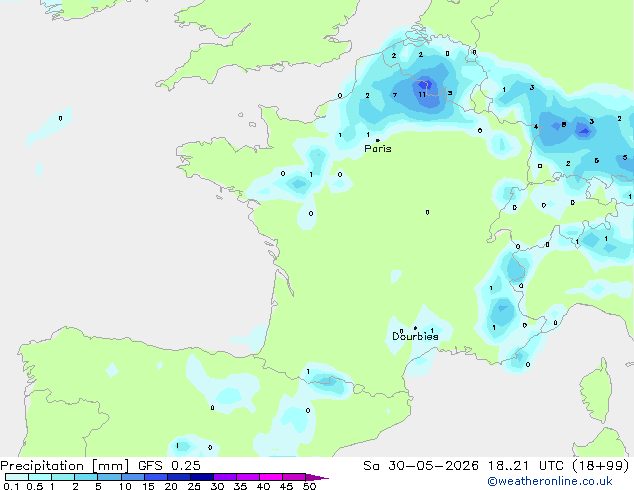This screenshot has height=490, width=634.
Task: Click the 25–30 mm dark navy legend box
Action: tap(202, 477)
